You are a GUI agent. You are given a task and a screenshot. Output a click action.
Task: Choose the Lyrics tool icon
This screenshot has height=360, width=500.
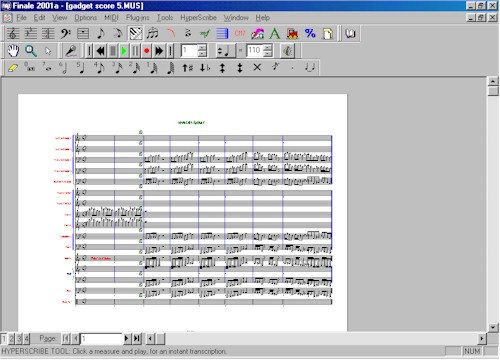257,33
